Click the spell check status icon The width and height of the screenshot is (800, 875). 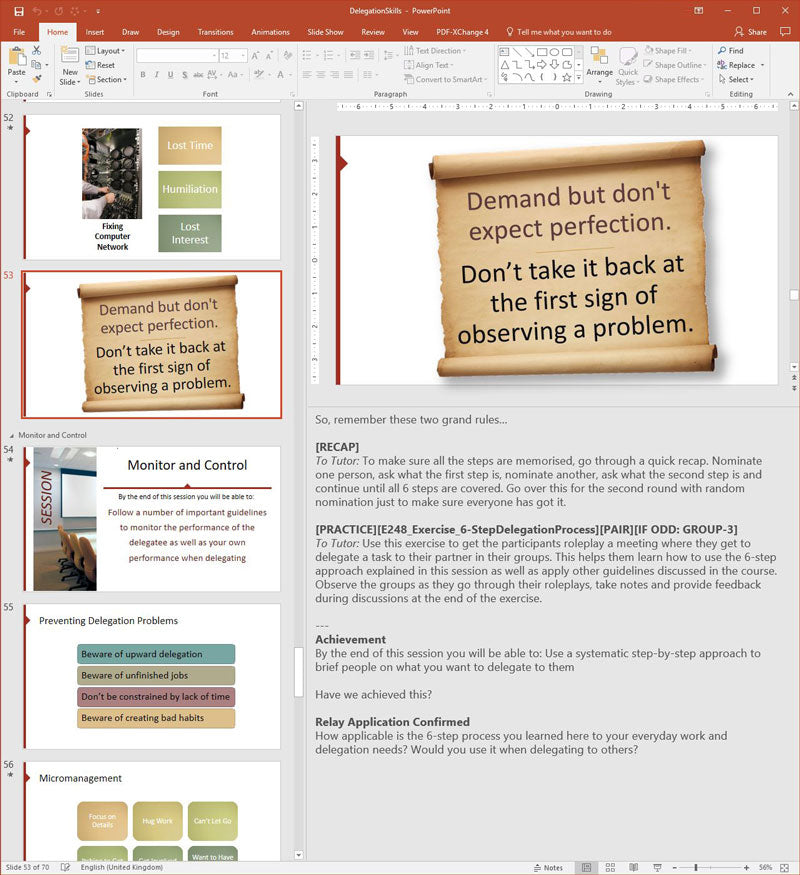click(x=65, y=867)
